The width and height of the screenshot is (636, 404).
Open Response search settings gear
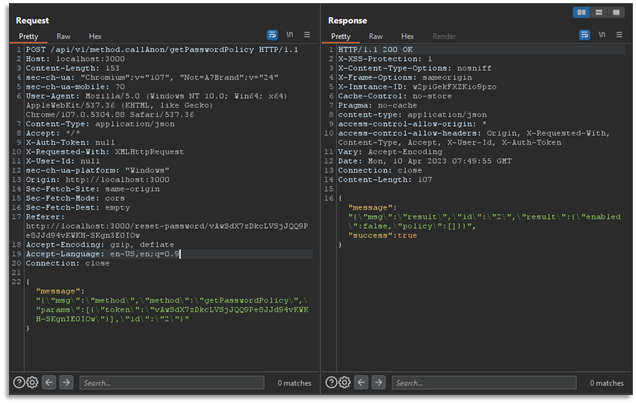coord(344,383)
